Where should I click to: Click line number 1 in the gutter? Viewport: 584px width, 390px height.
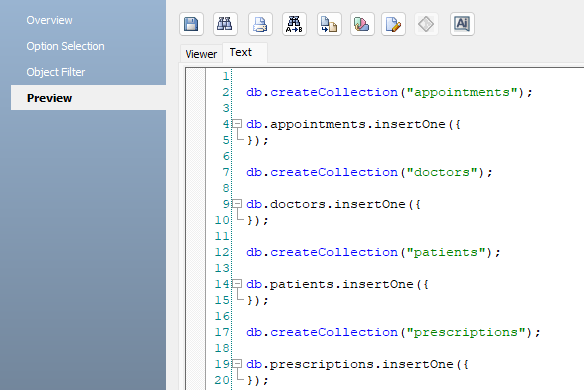click(226, 76)
